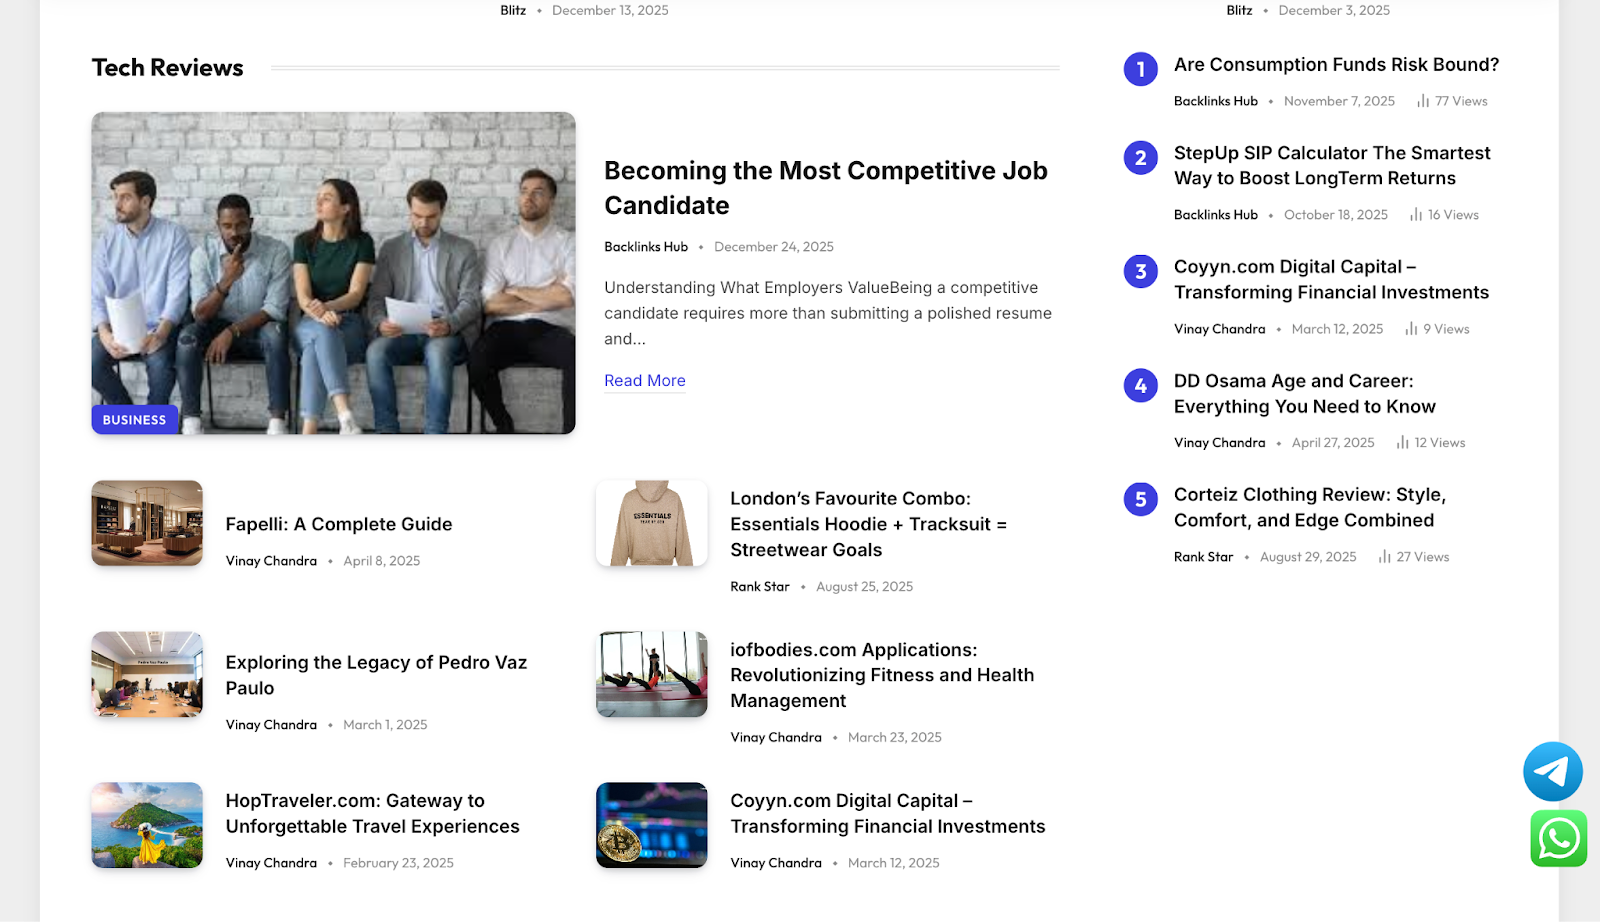1600x922 pixels.
Task: Open iofbodies.com Applications article title
Action: [x=881, y=675]
